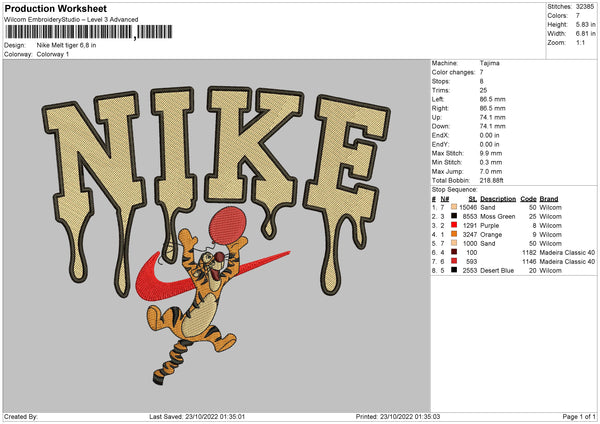Viewport: 600px width, 424px height.
Task: Click the Wilcom EmbroideryStudio Level 3 Advanced line
Action: pos(71,20)
